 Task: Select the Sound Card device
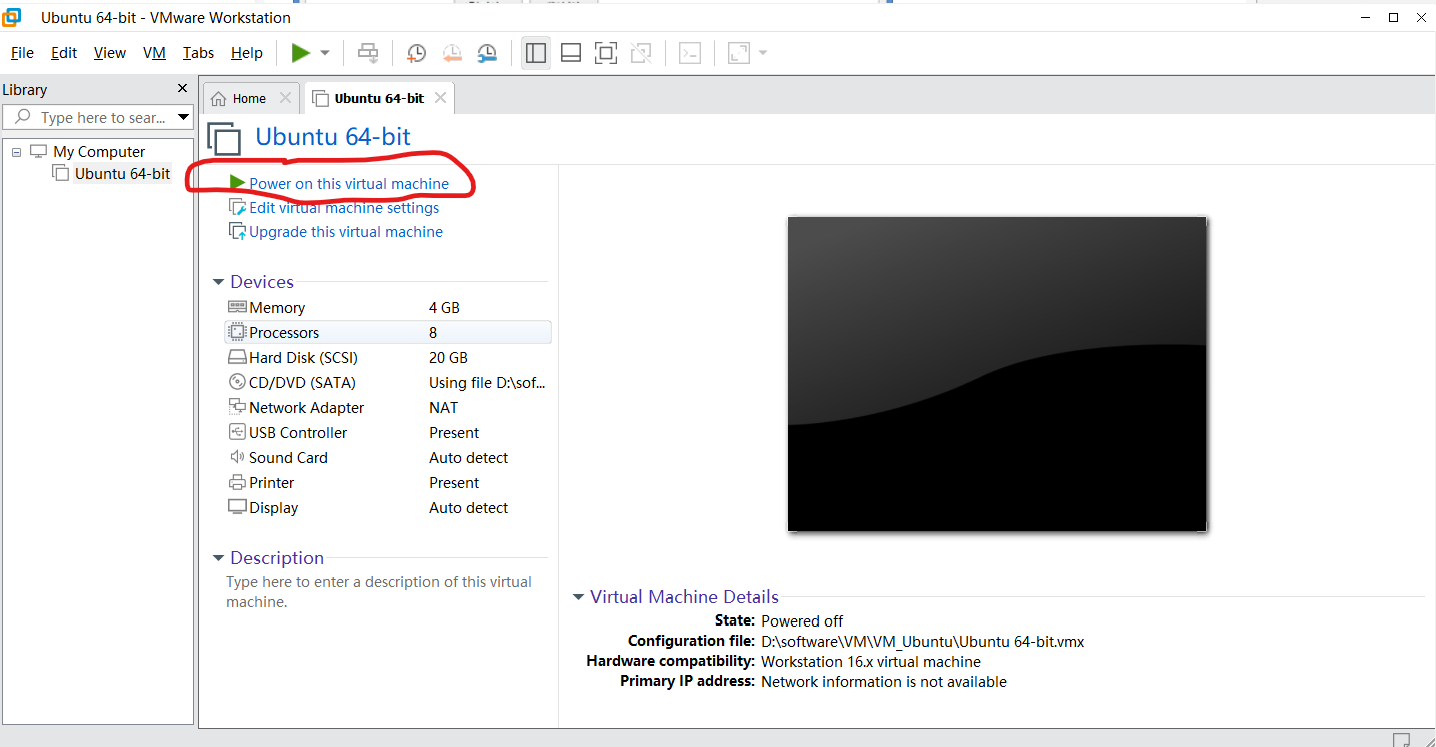[x=388, y=458]
